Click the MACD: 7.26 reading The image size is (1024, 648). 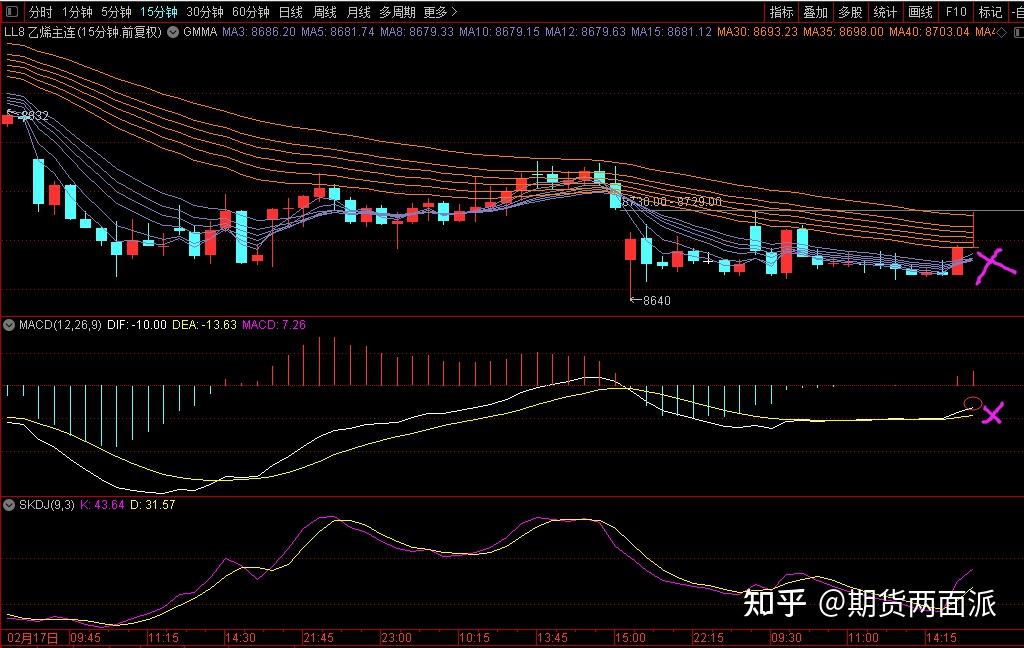[274, 325]
